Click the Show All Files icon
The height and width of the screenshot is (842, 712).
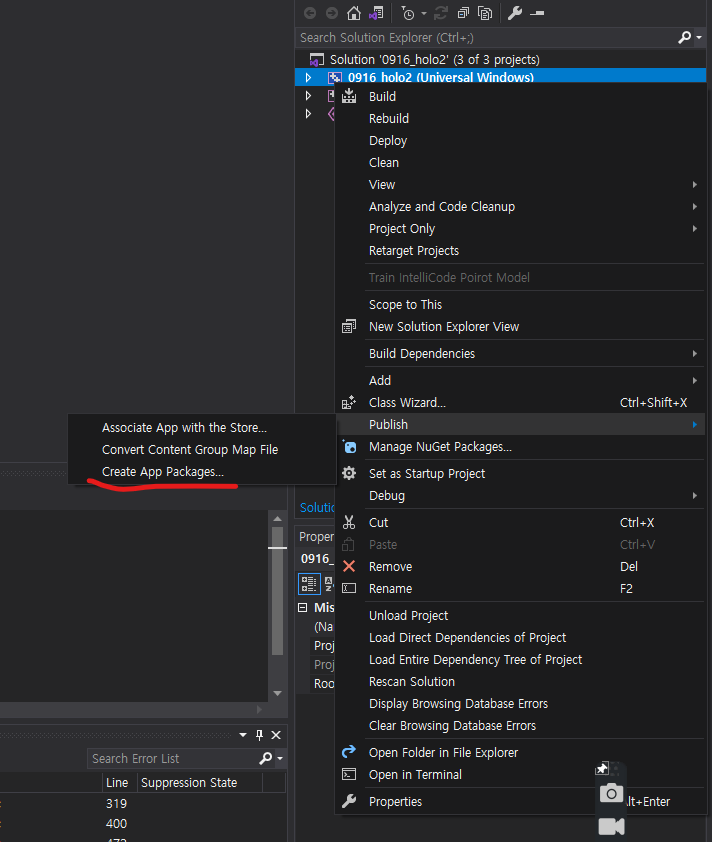tap(485, 13)
